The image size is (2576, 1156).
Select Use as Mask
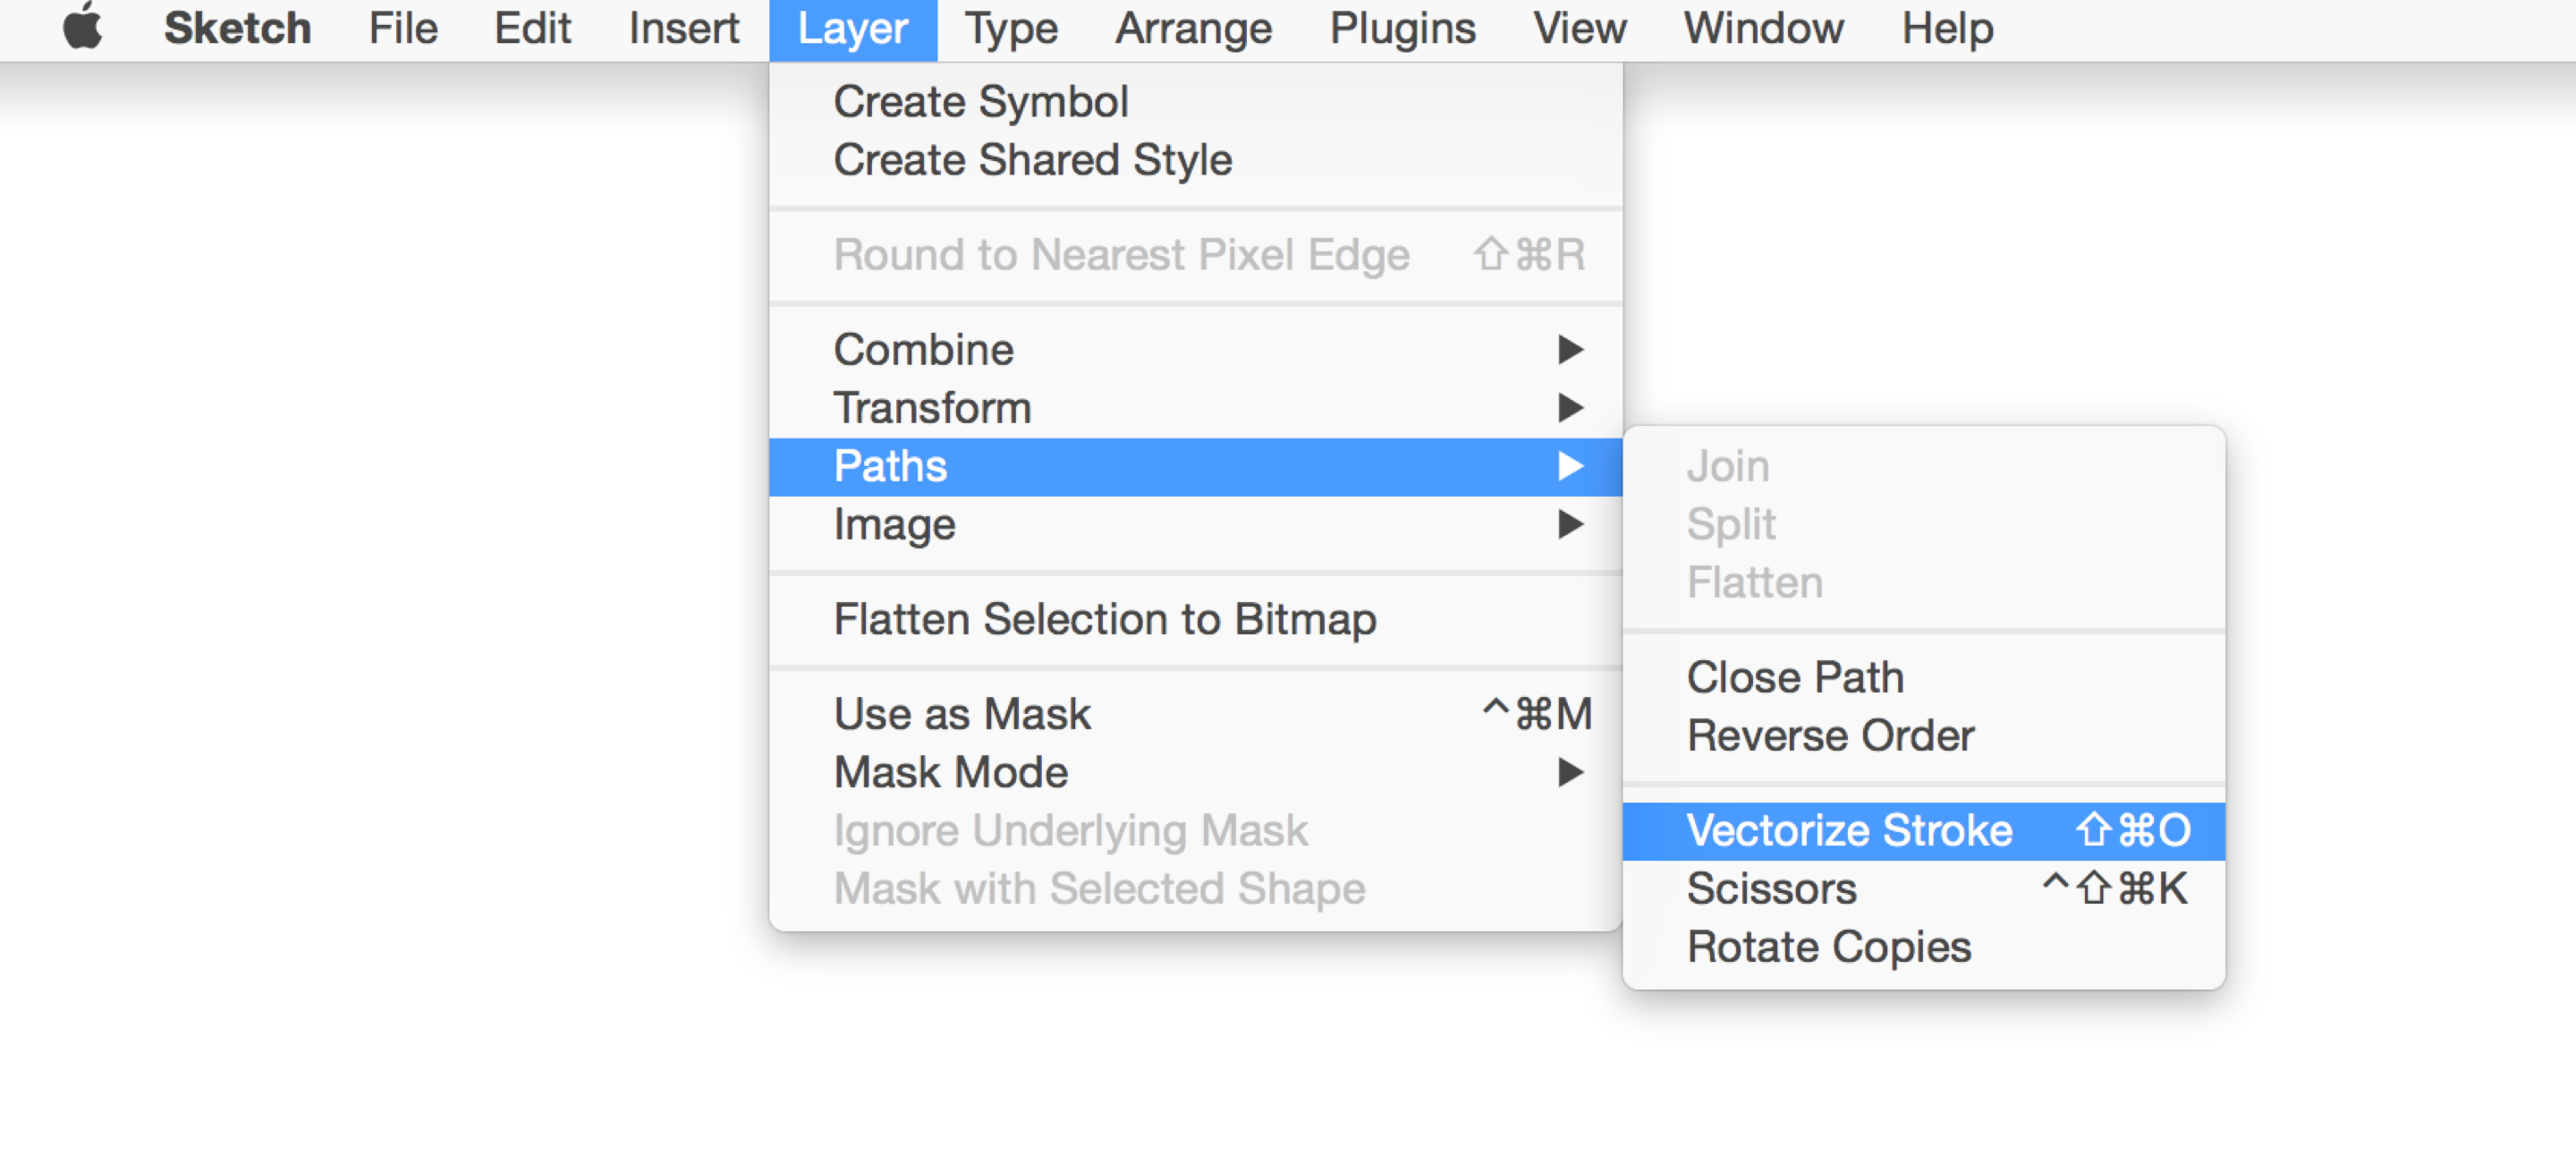click(x=961, y=713)
